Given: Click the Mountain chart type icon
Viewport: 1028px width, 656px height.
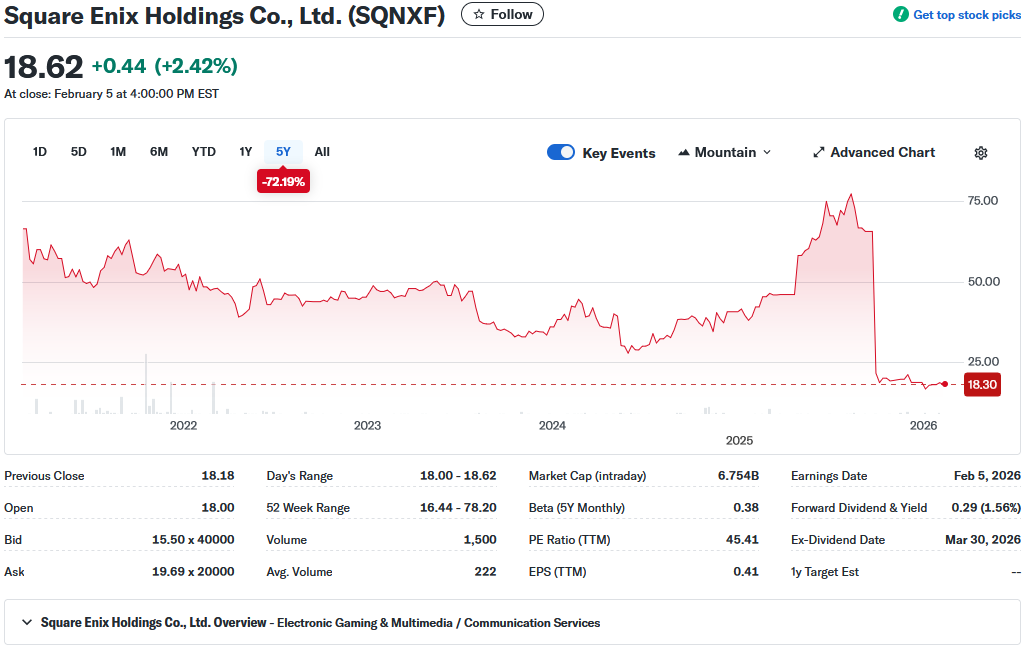Looking at the screenshot, I should [x=684, y=153].
